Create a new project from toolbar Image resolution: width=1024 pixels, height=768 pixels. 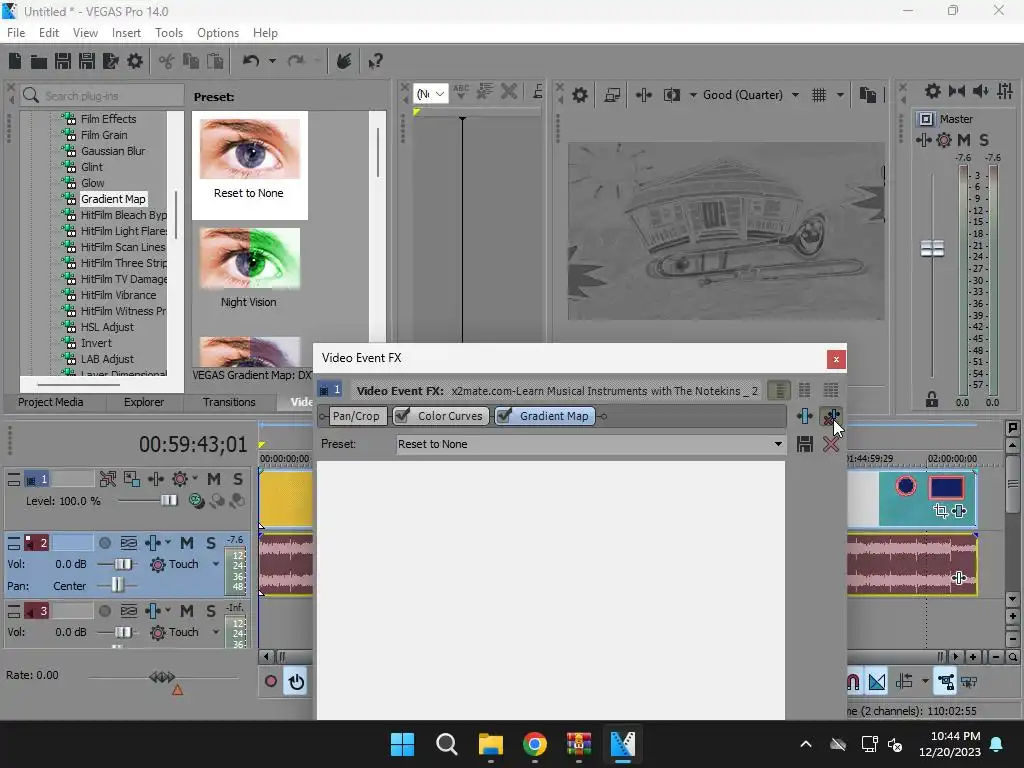click(x=15, y=61)
